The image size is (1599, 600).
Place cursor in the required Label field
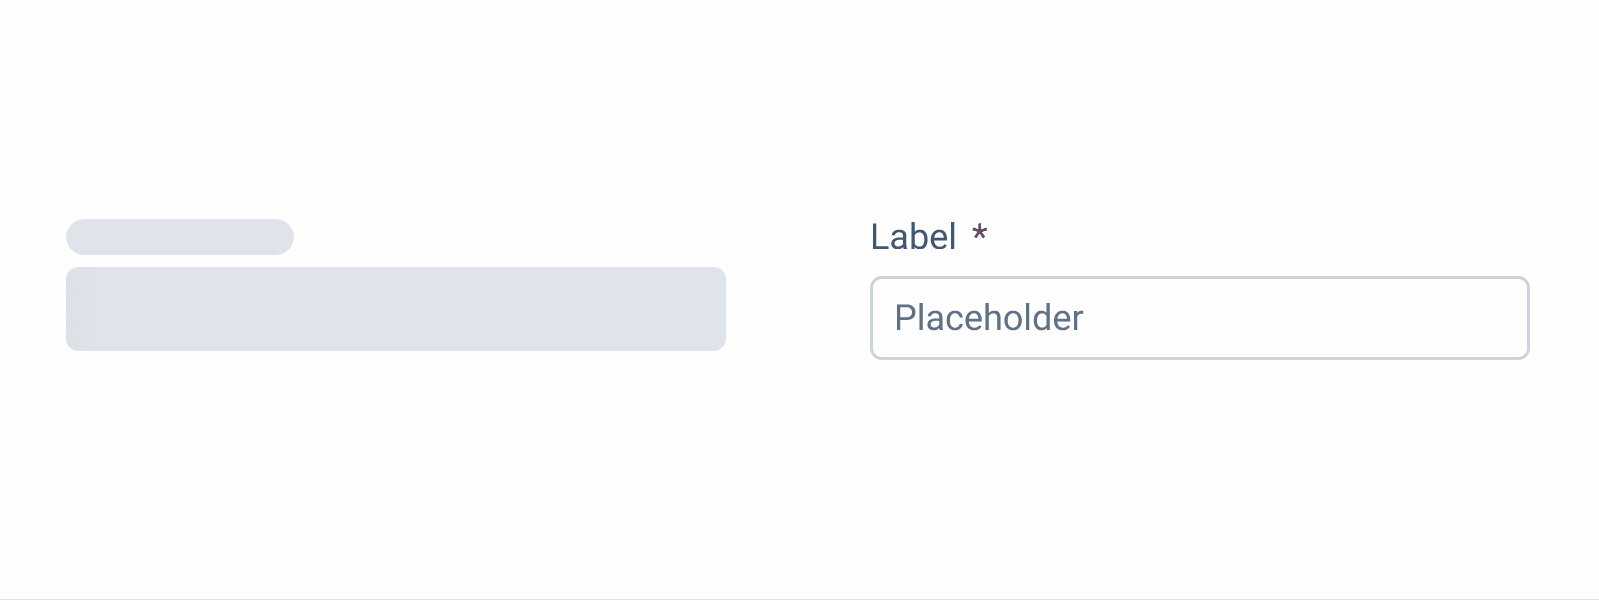1199,318
